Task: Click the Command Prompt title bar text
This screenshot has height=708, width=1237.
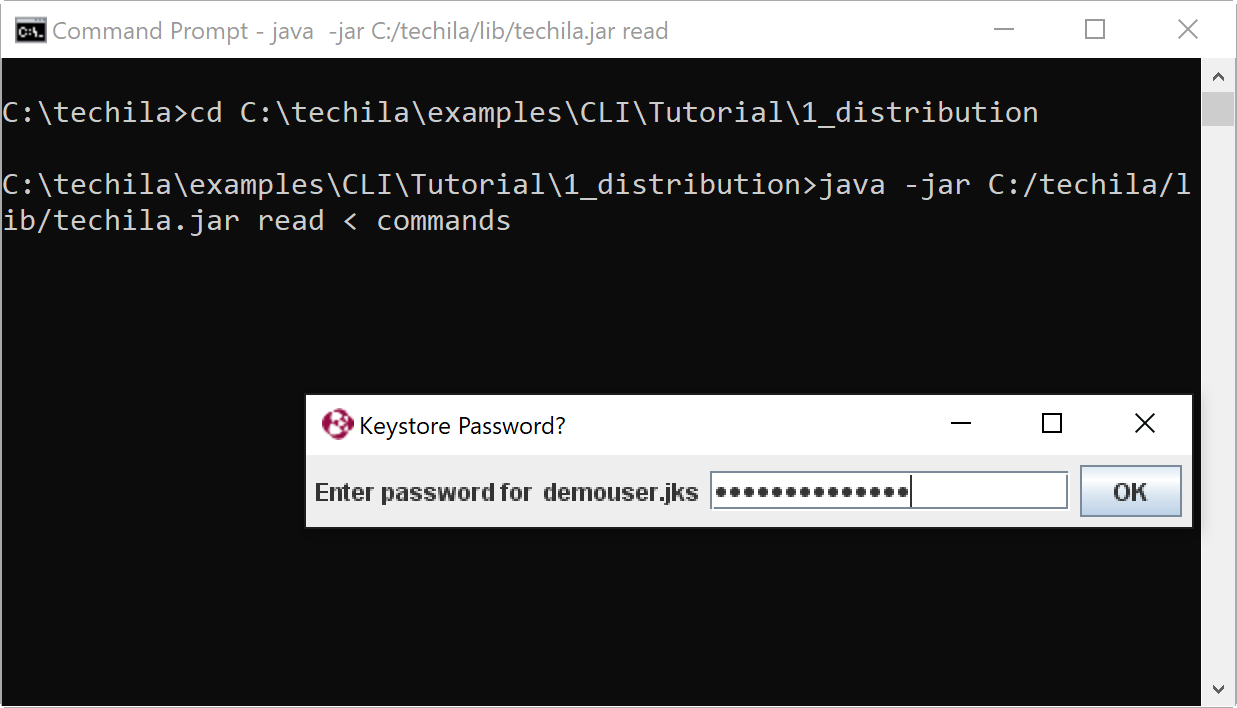Action: pyautogui.click(x=360, y=31)
